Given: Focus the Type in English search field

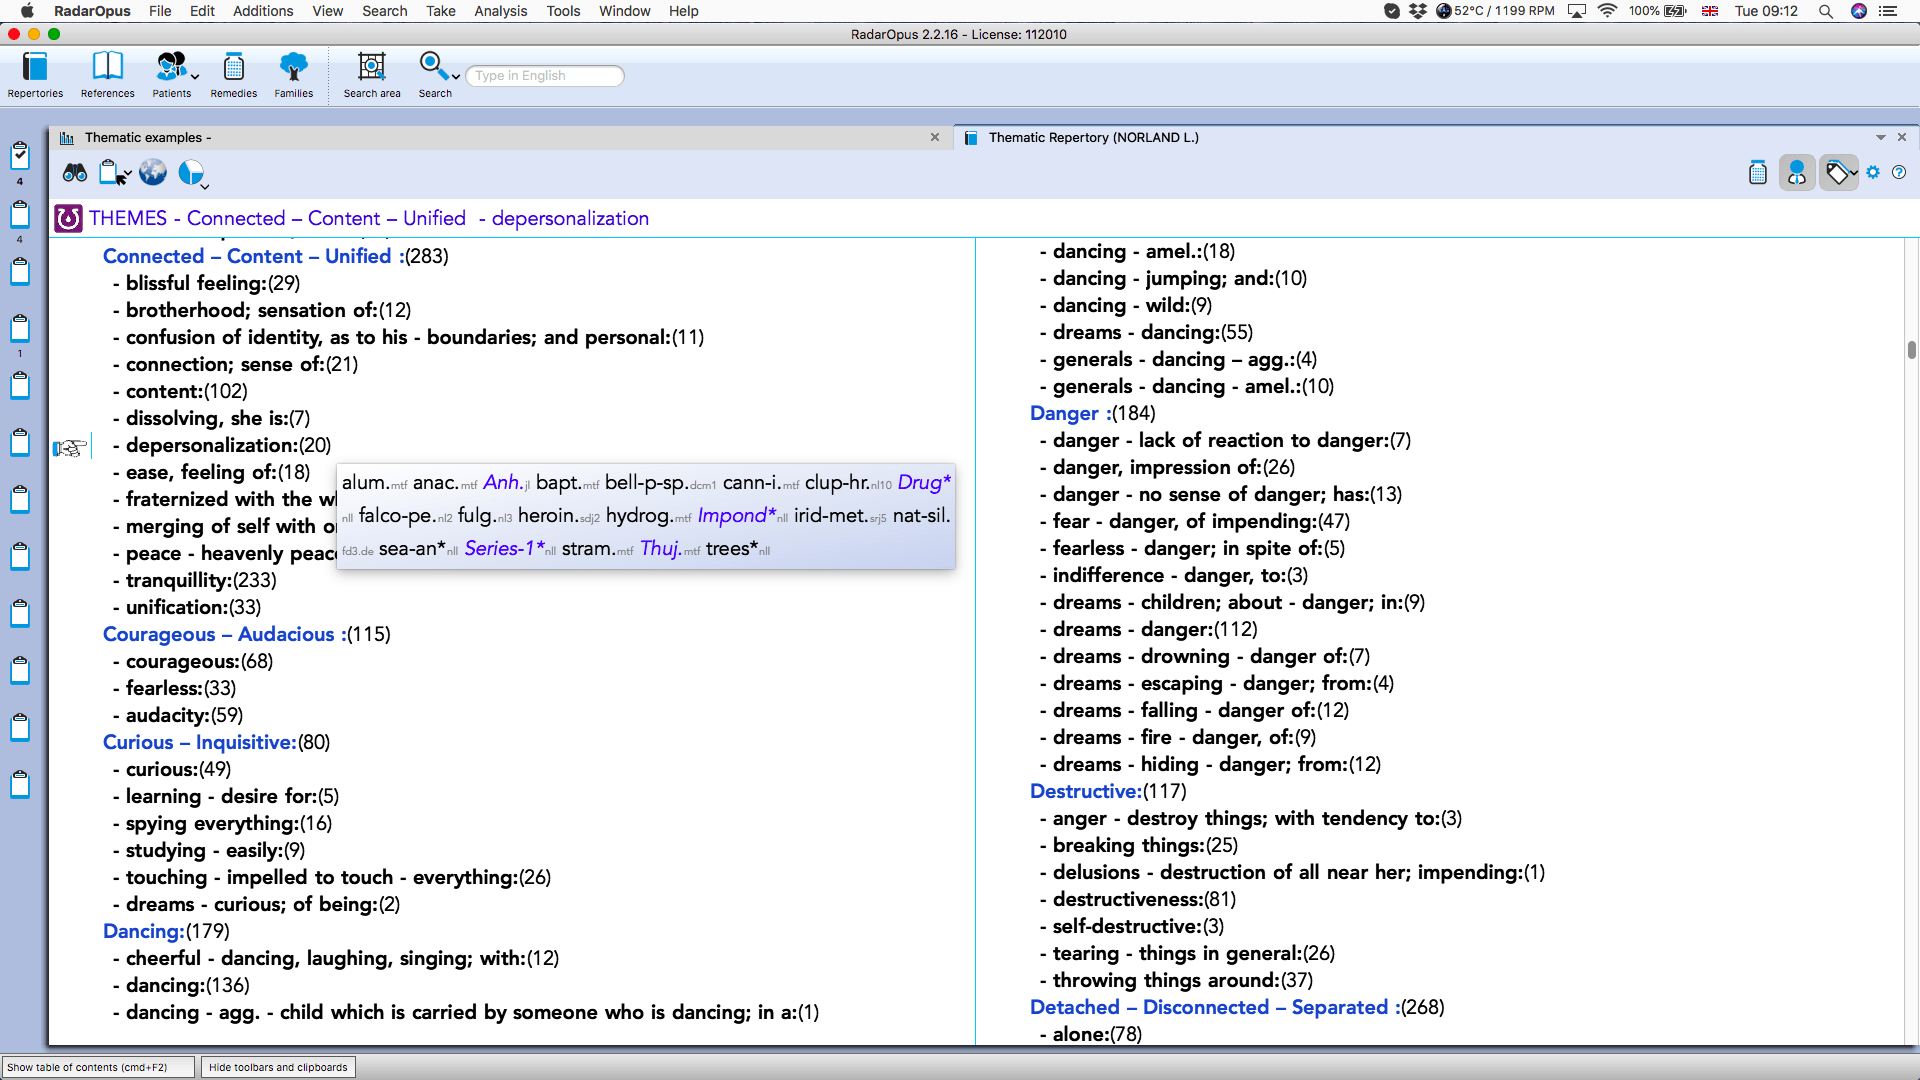Looking at the screenshot, I should point(545,76).
